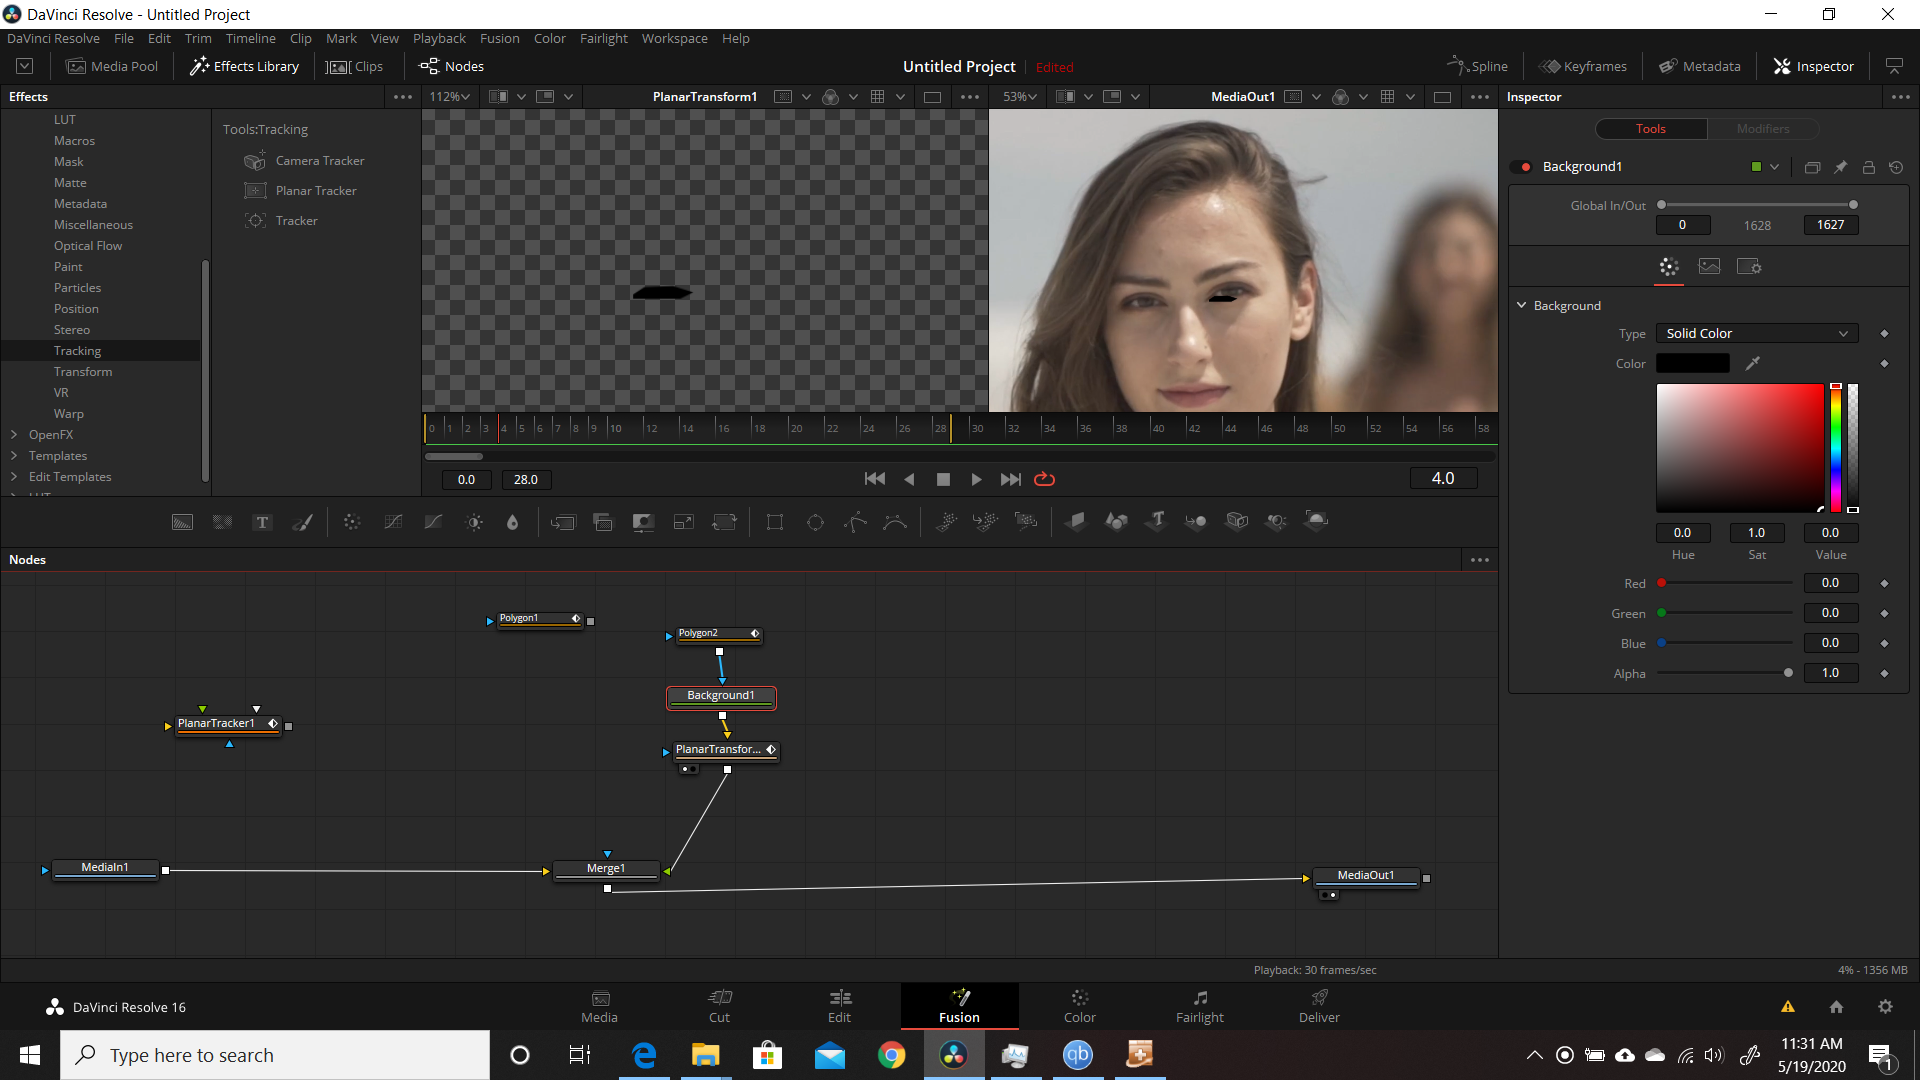Screen dimensions: 1920x1080
Task: Open the Solid Color type dropdown
Action: 1756,334
